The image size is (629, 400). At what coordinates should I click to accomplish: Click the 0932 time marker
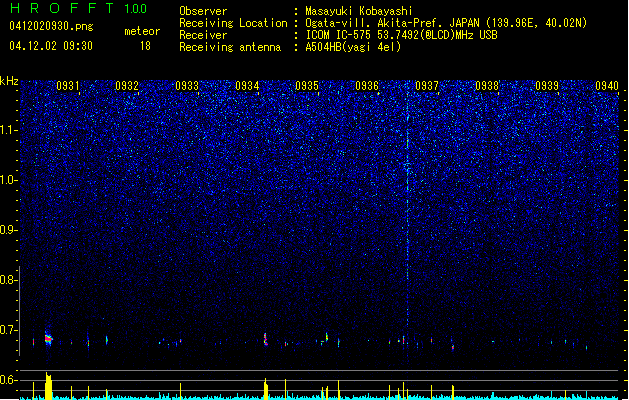tap(127, 86)
